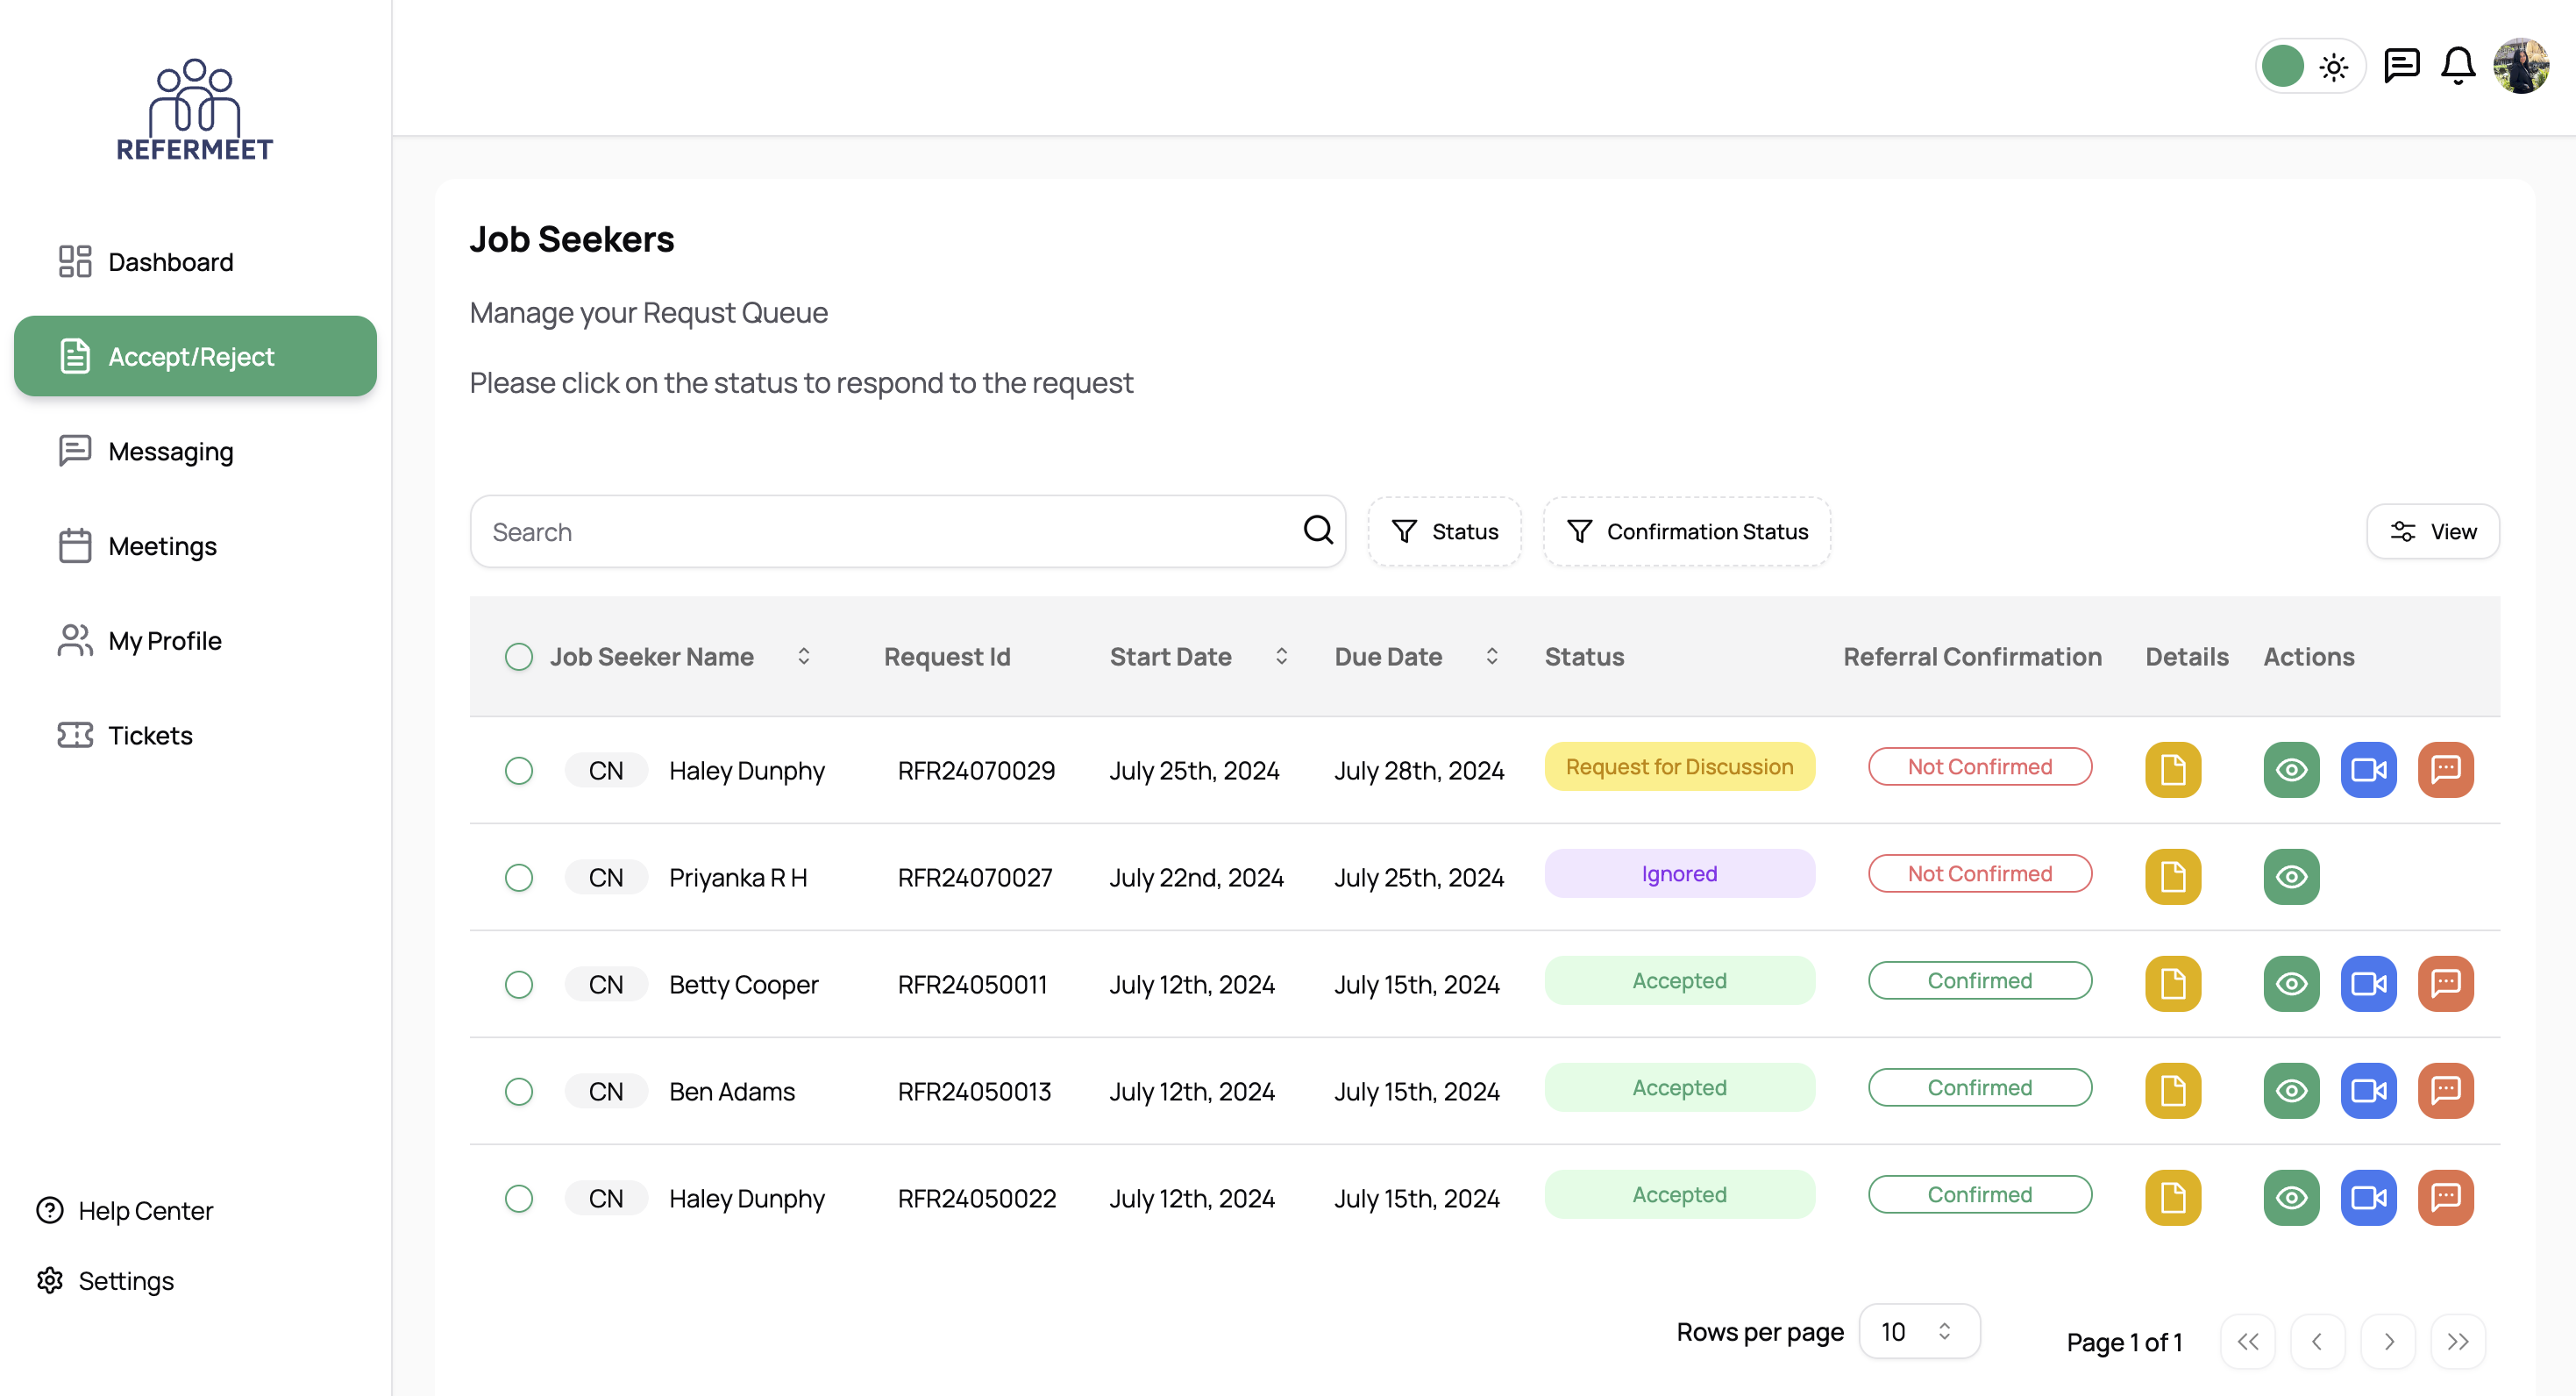Click the Refermeet logo
This screenshot has width=2576, height=1396.
click(195, 110)
